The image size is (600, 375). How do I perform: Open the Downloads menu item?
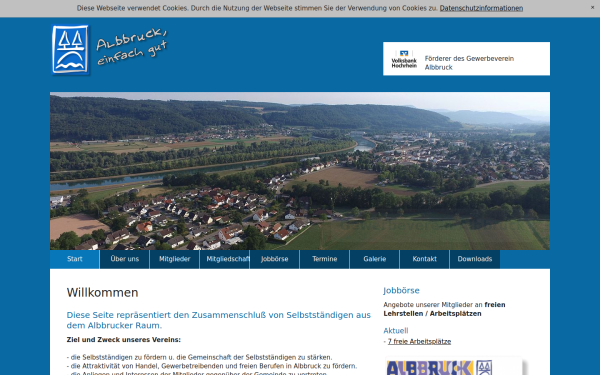475,259
